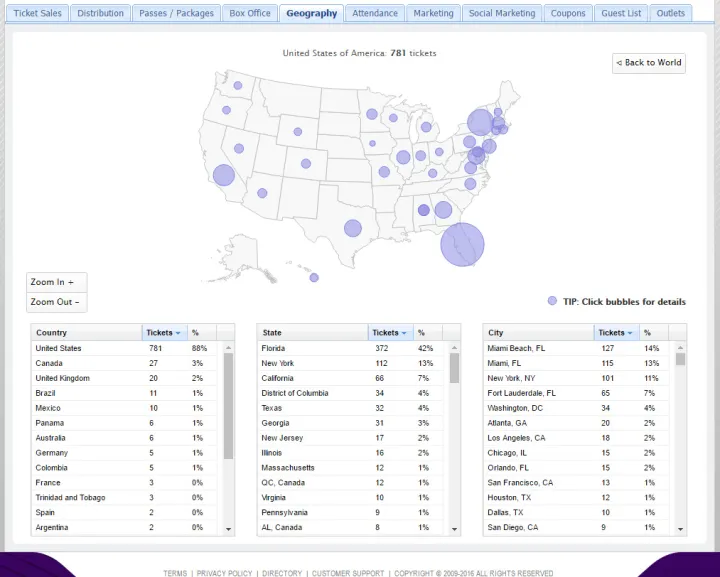Click City table scroll-up arrow
The width and height of the screenshot is (720, 577).
[x=681, y=348]
